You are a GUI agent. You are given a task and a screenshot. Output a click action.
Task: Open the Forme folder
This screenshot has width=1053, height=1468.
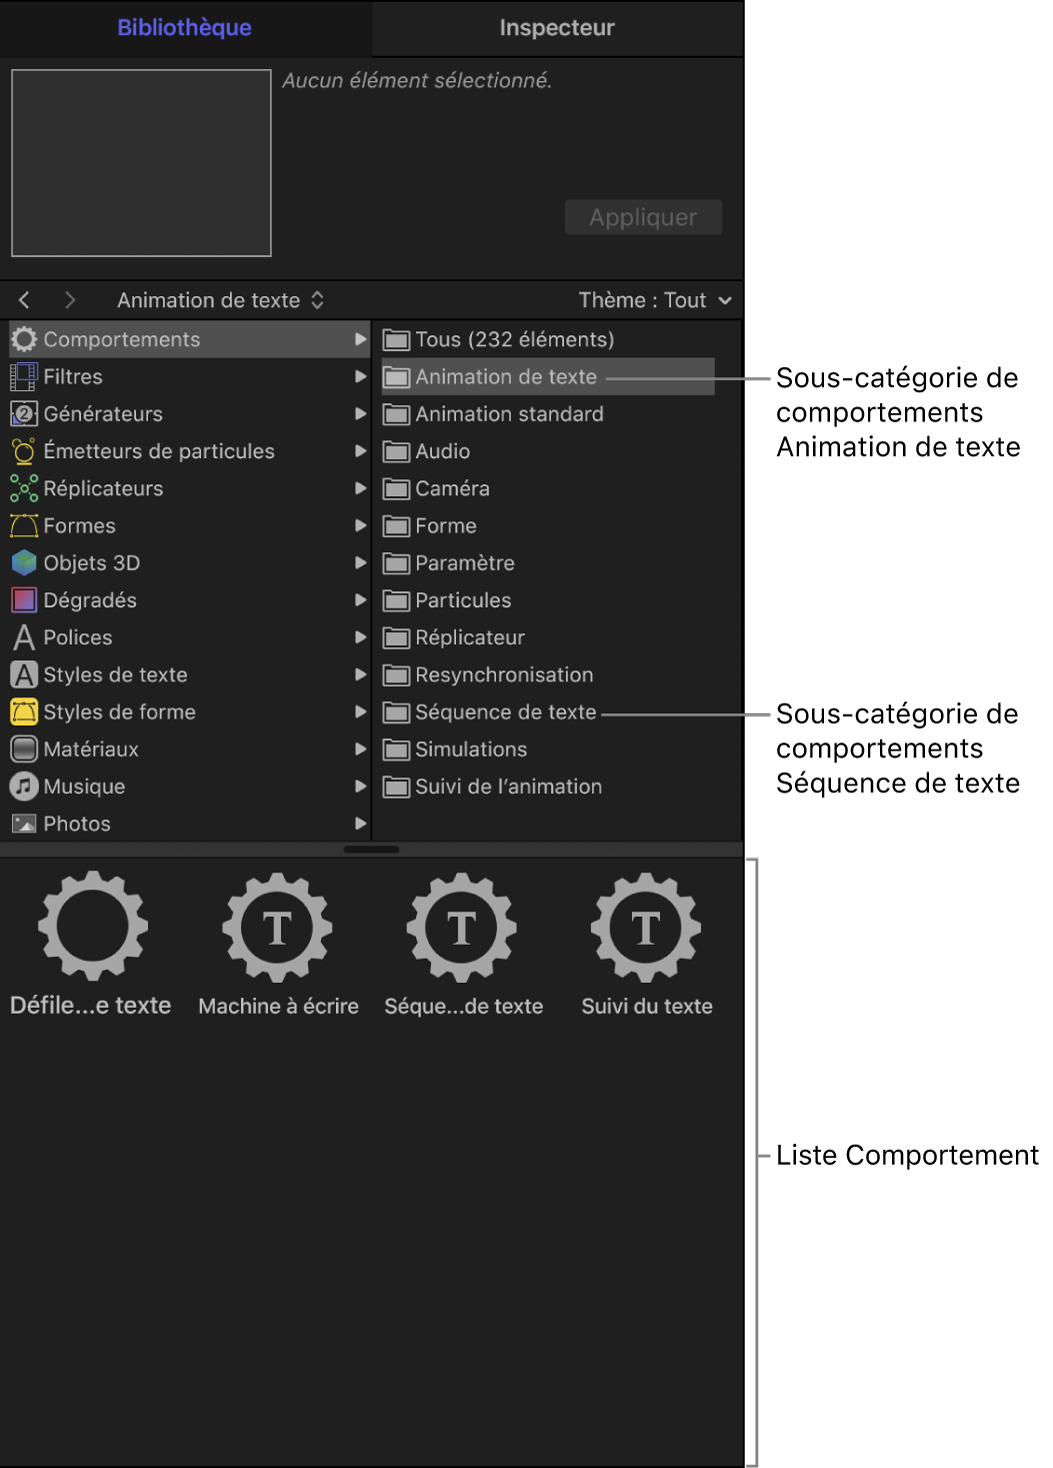point(548,526)
